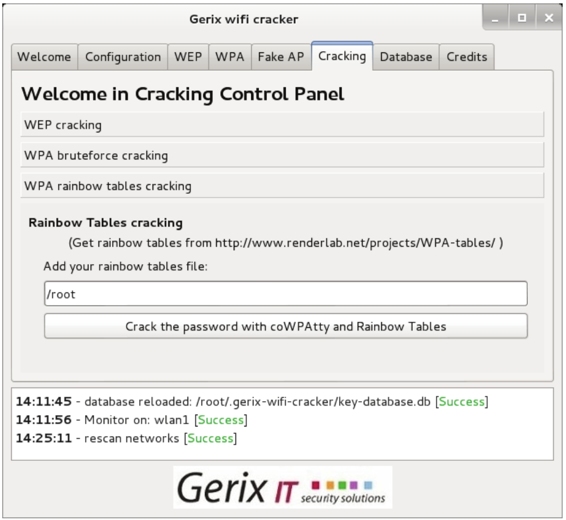The width and height of the screenshot is (566, 520).
Task: Open the Fake AP tab
Action: [281, 57]
